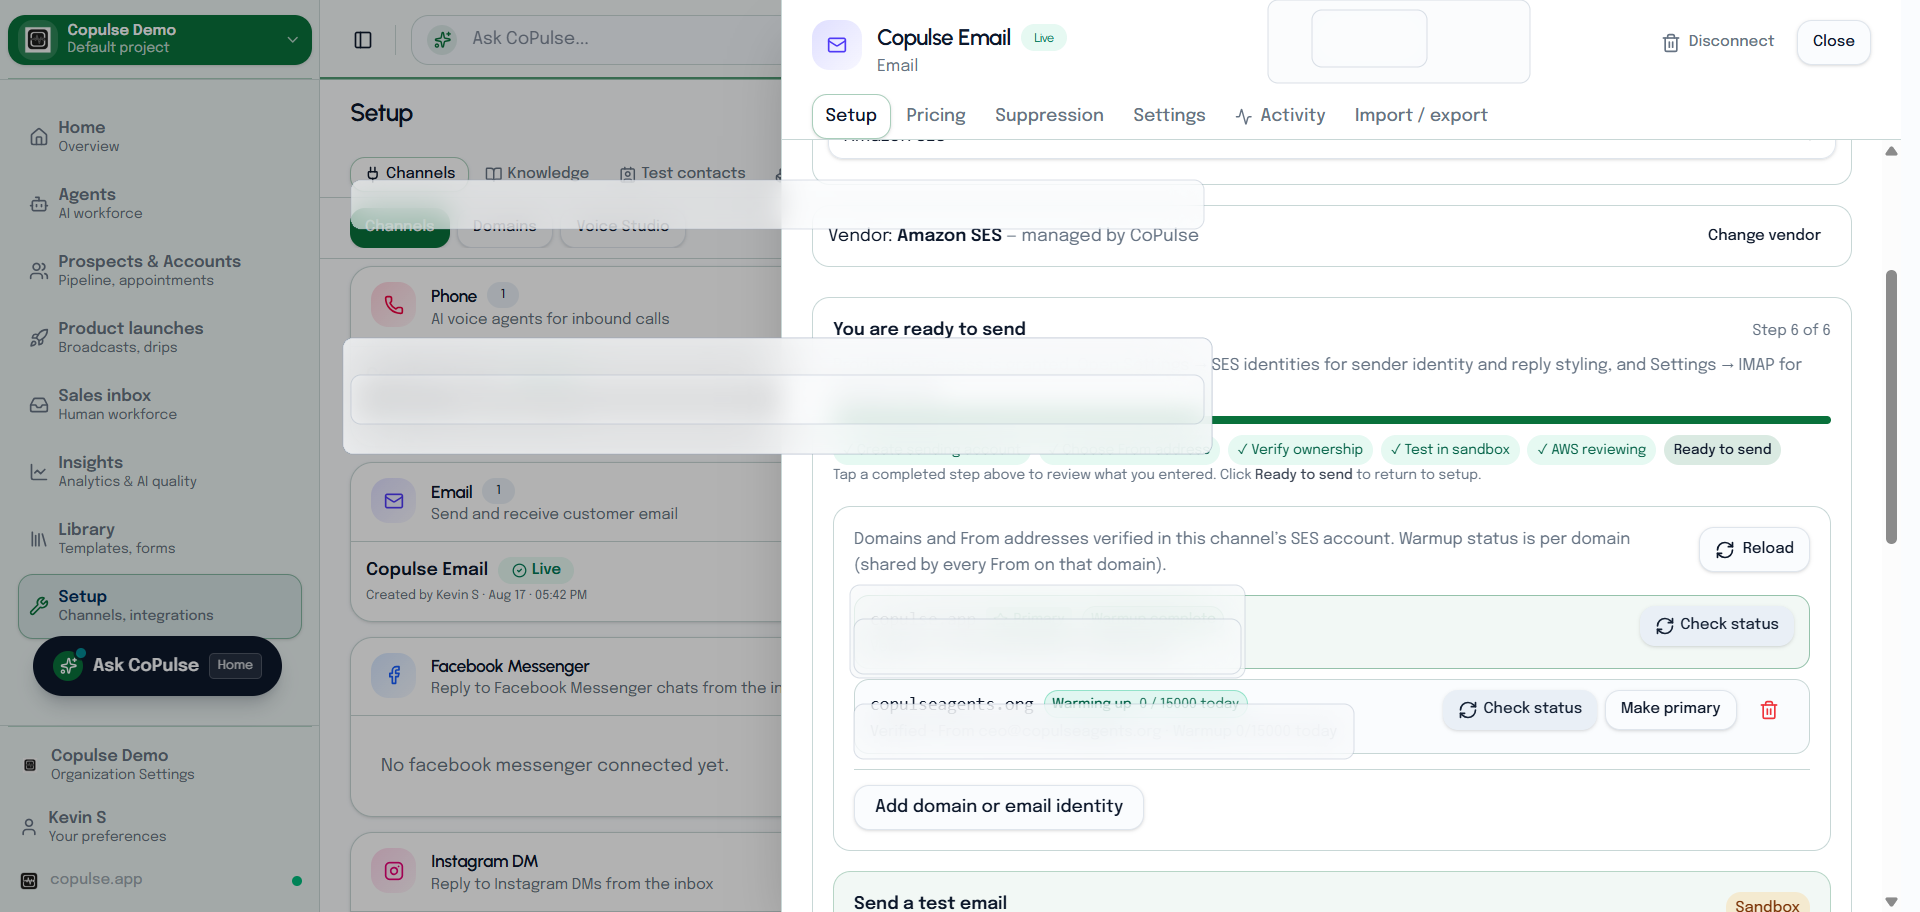Reload the verified domains list

click(x=1754, y=549)
